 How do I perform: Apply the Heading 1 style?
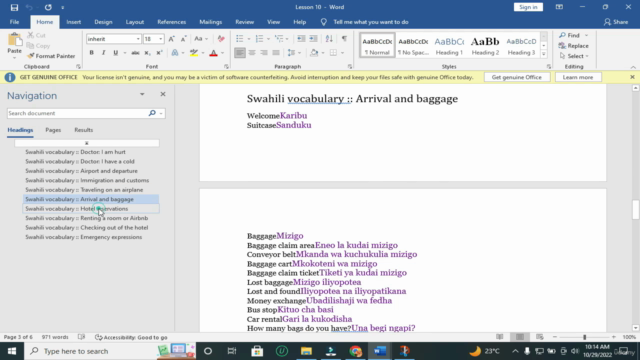449,45
